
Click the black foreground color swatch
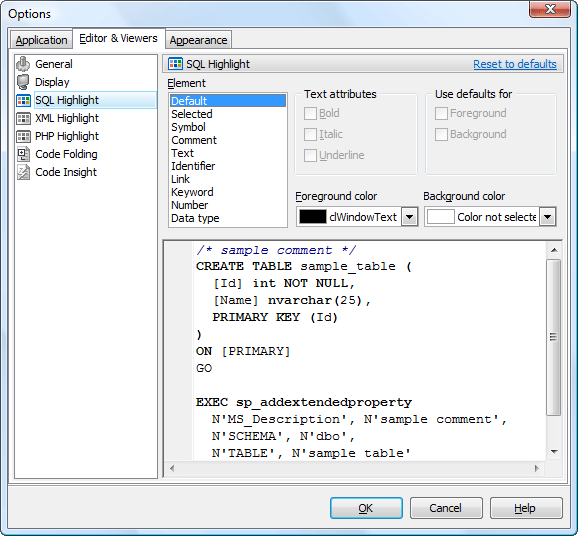tap(313, 217)
